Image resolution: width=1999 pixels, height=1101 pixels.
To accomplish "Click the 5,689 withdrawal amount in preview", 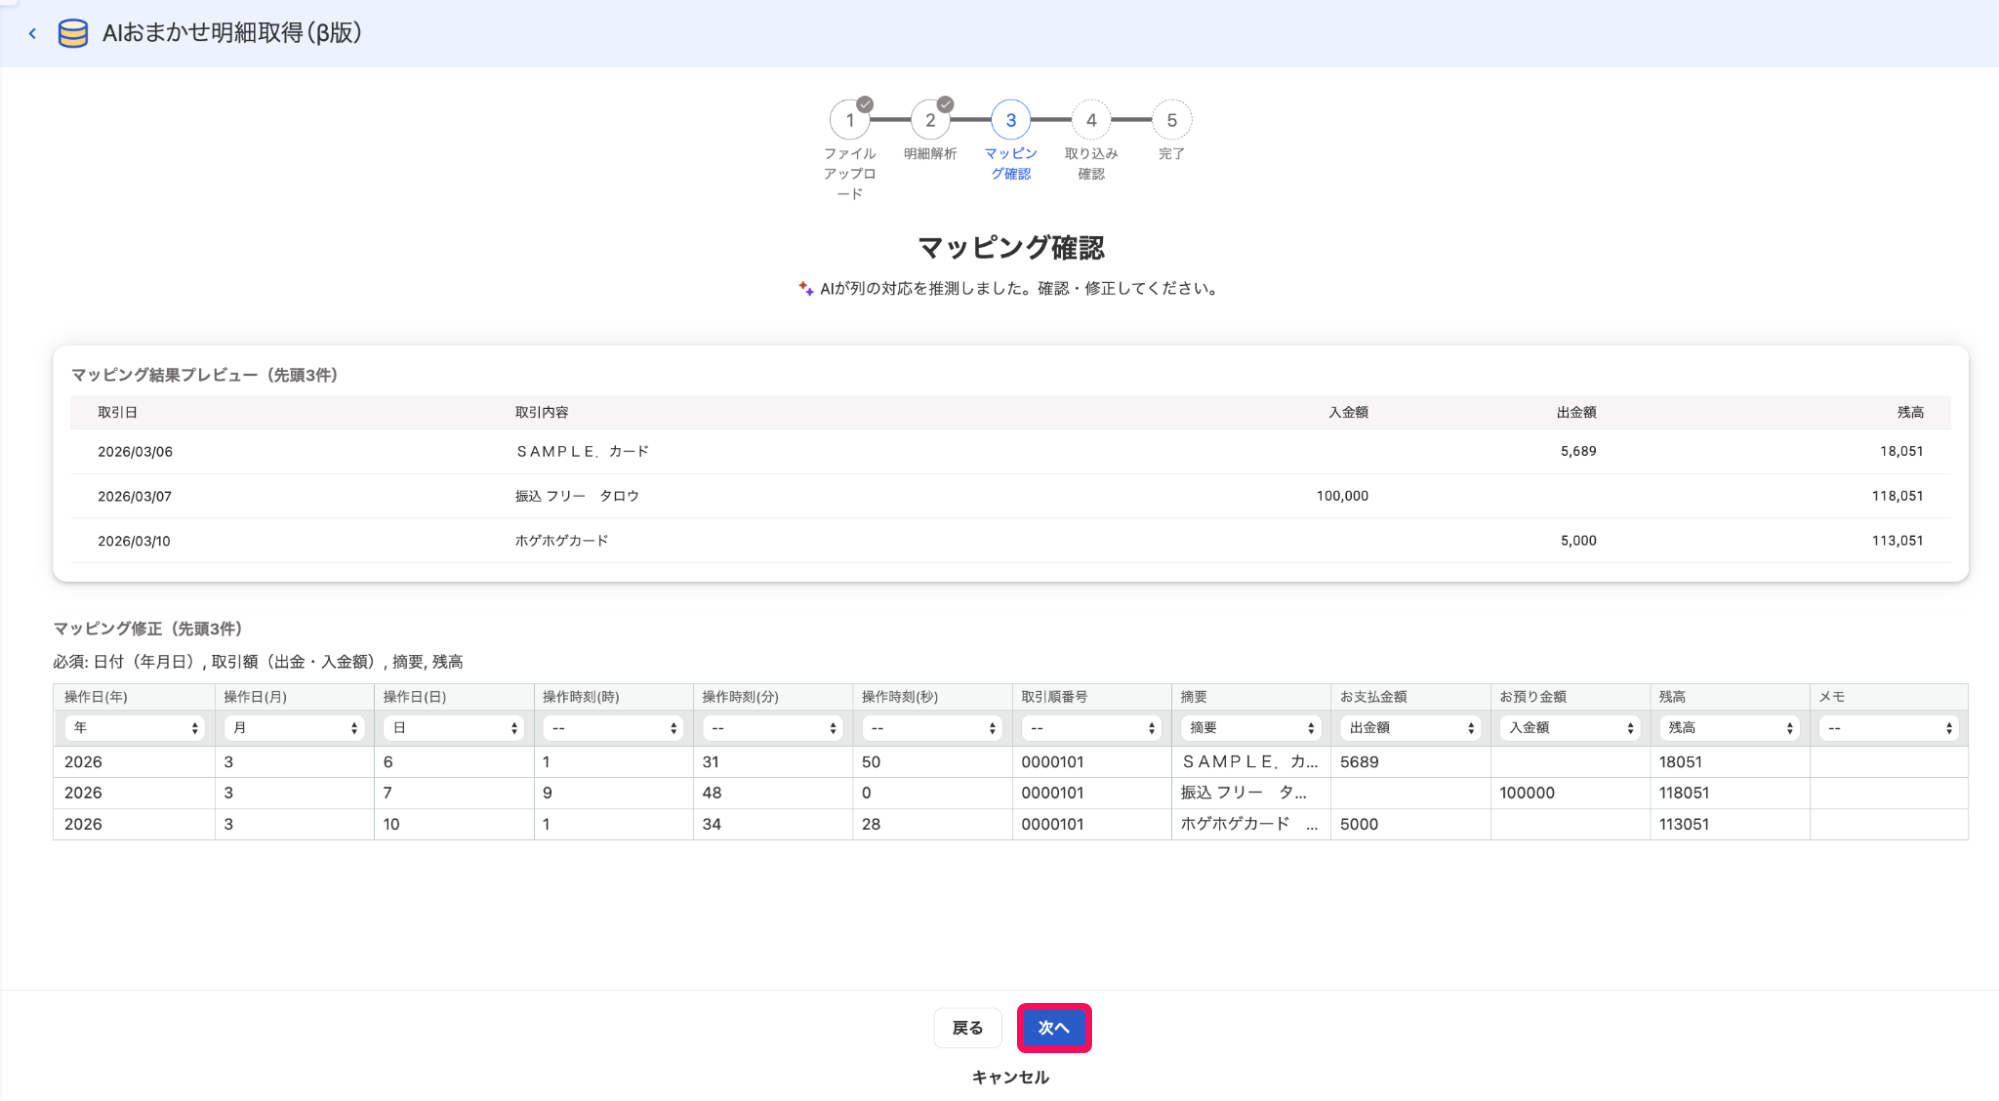I will point(1578,452).
